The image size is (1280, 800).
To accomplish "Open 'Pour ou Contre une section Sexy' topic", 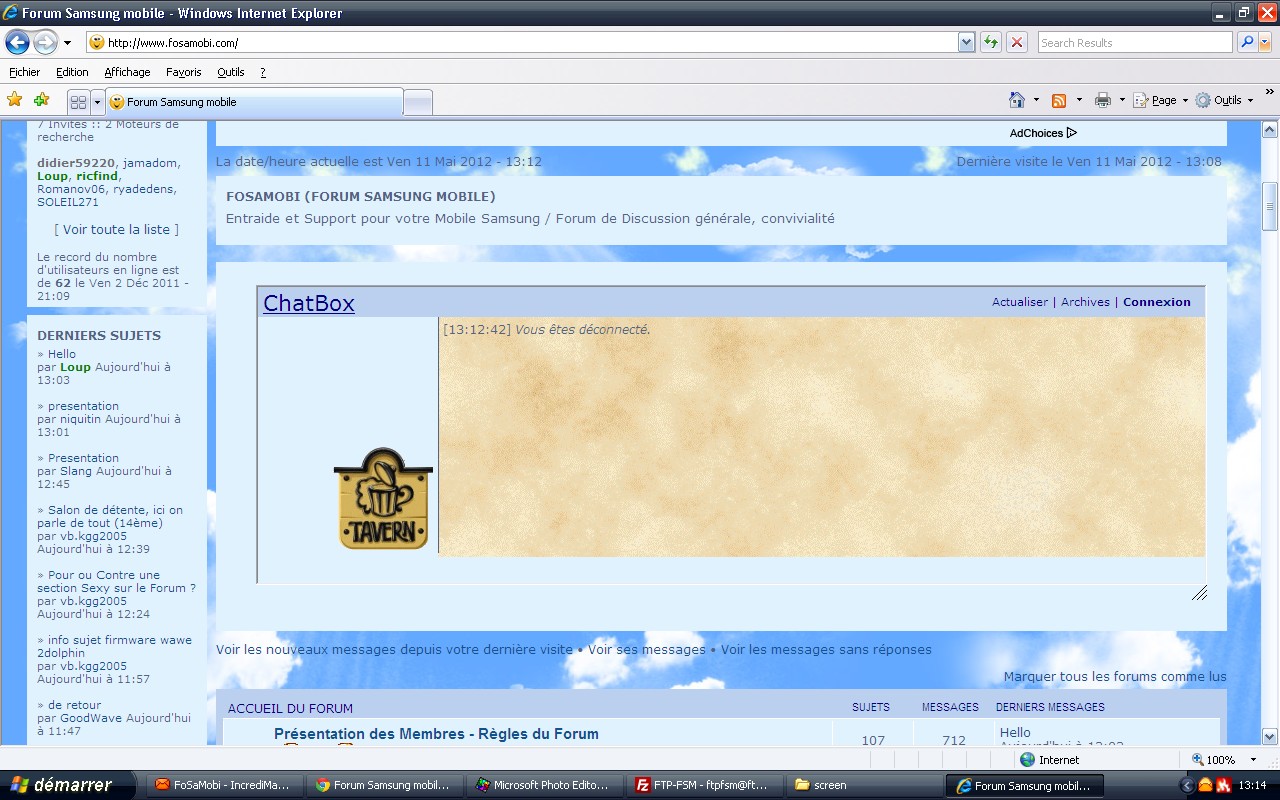I will tap(116, 581).
